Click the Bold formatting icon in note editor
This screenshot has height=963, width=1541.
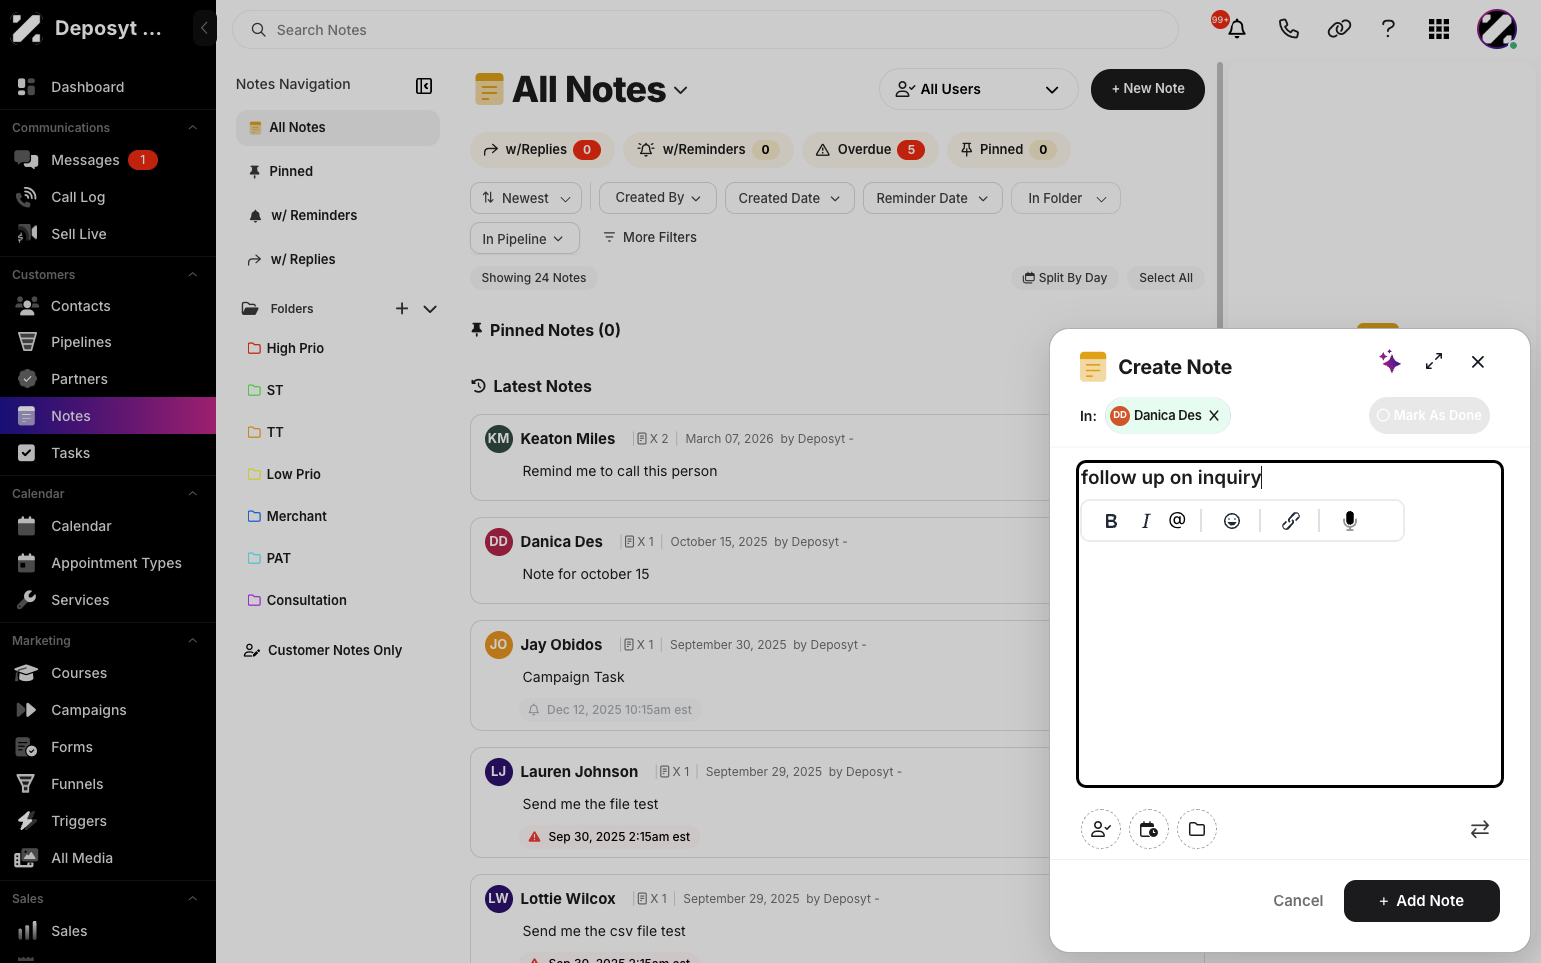coord(1111,521)
